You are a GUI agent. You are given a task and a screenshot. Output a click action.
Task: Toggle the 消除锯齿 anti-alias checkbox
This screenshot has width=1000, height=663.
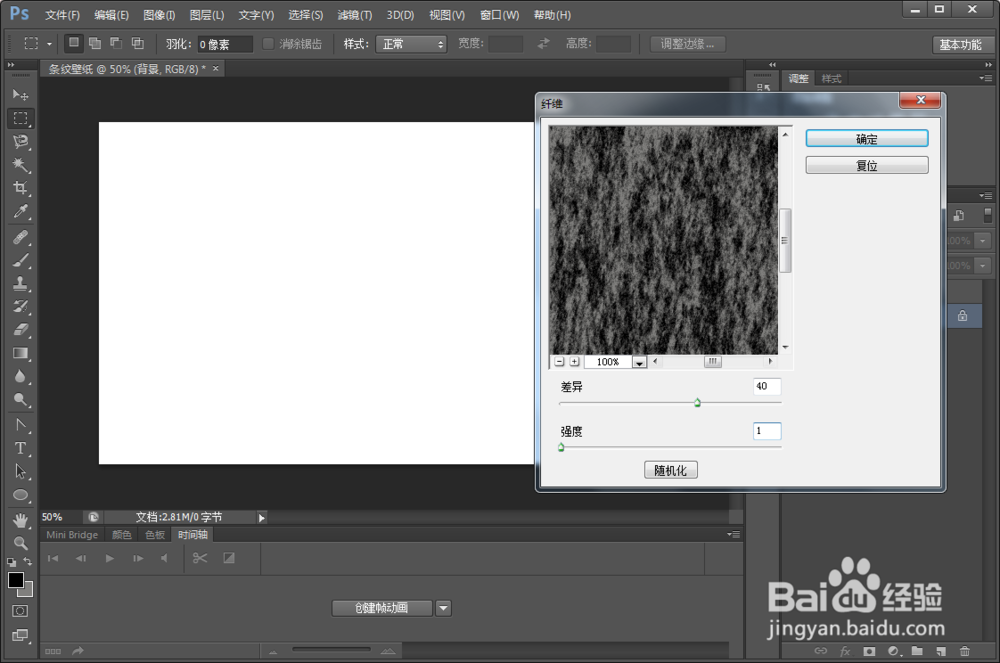point(268,43)
